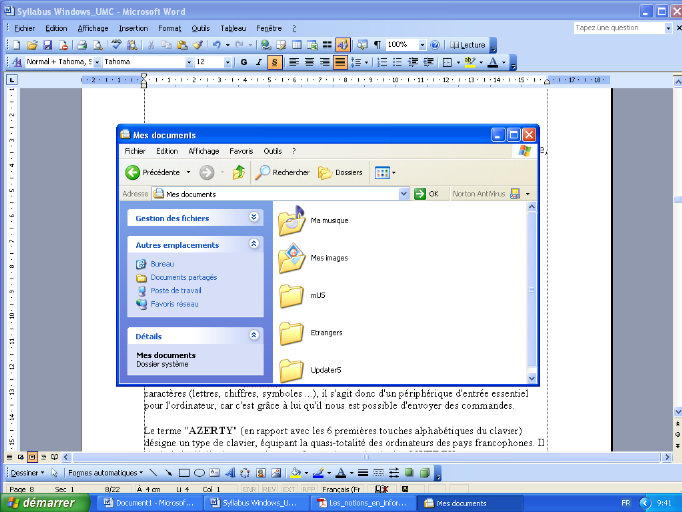The height and width of the screenshot is (512, 682).
Task: Click the Up one level folder icon
Action: (x=239, y=172)
